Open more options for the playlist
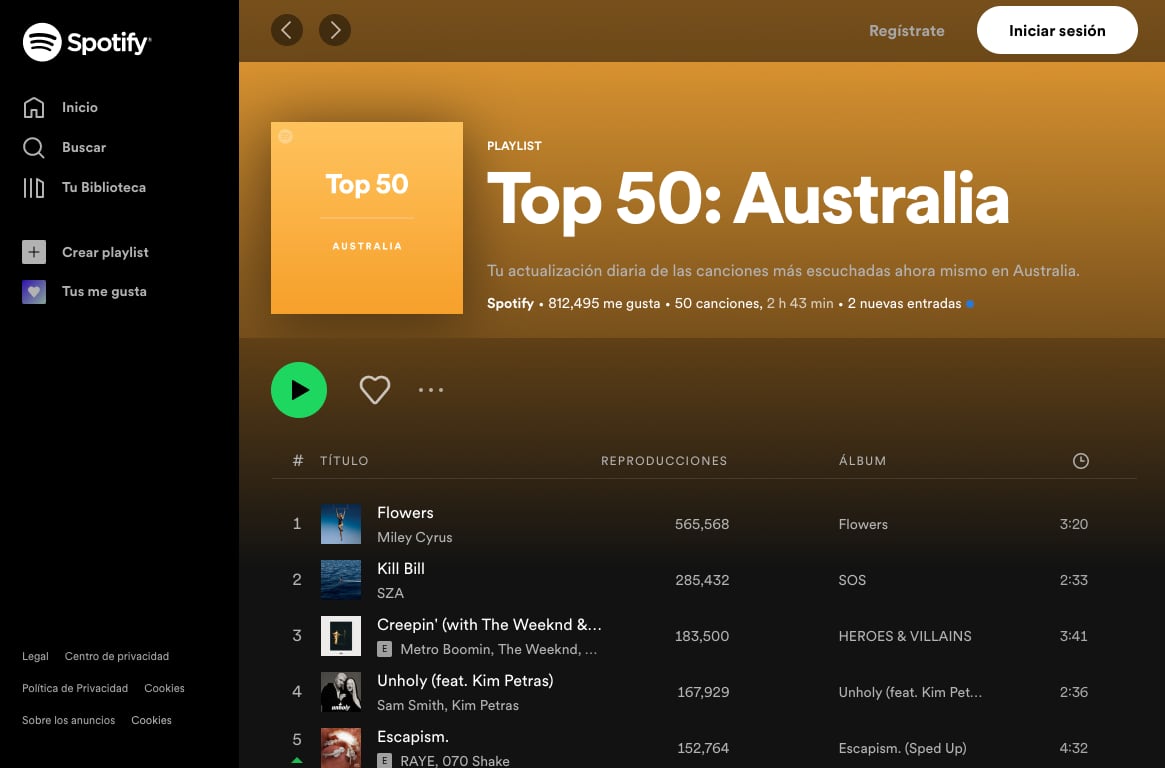 (431, 390)
